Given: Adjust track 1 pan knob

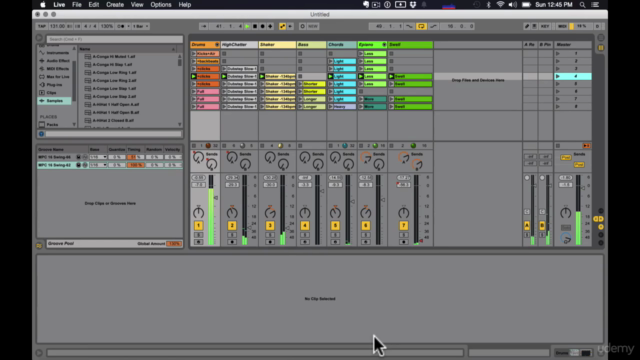Looking at the screenshot, I should click(198, 212).
